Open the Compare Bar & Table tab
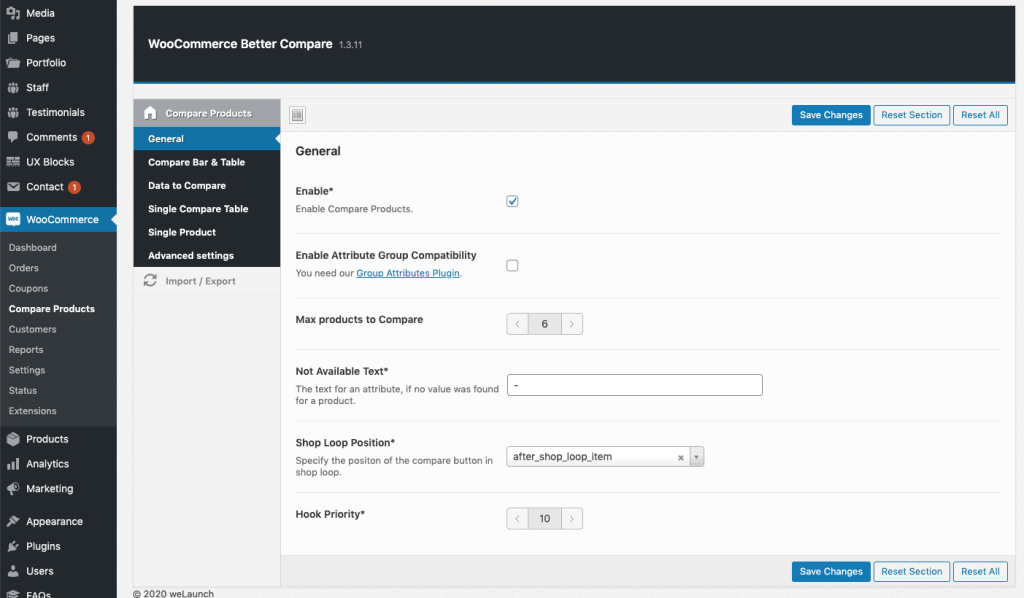Screen dimensions: 1024x598 click(207, 163)
